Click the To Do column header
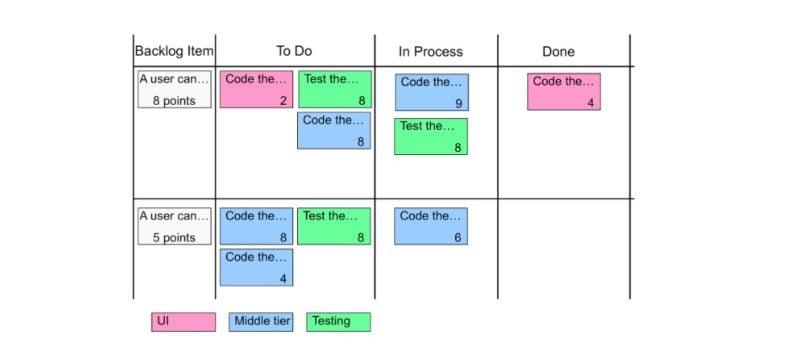 pos(294,51)
